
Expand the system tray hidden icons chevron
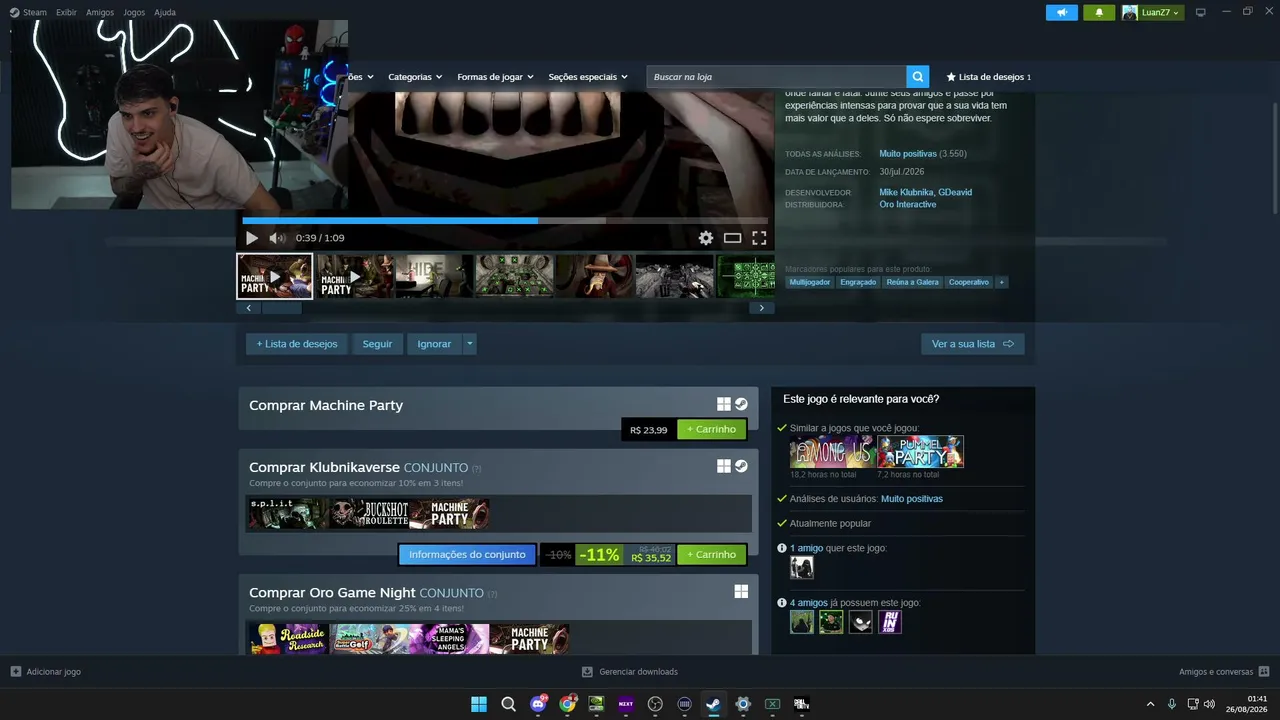1150,704
